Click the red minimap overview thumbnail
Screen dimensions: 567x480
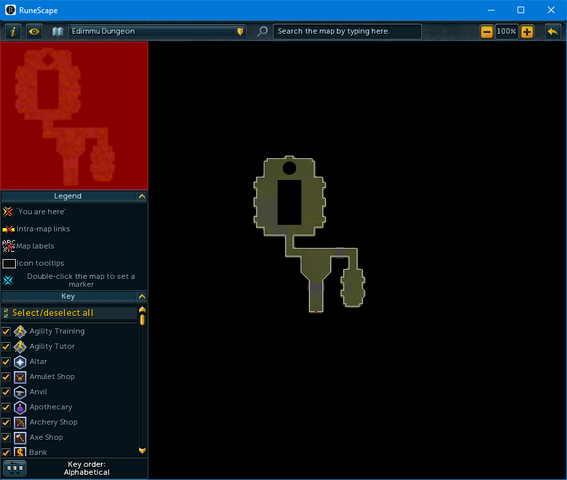(74, 115)
